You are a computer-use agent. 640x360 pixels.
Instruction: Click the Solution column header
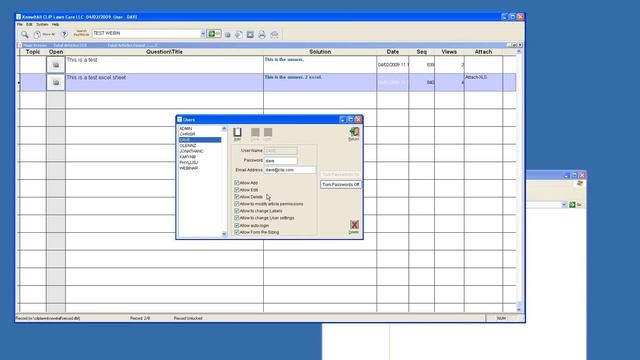click(x=320, y=52)
